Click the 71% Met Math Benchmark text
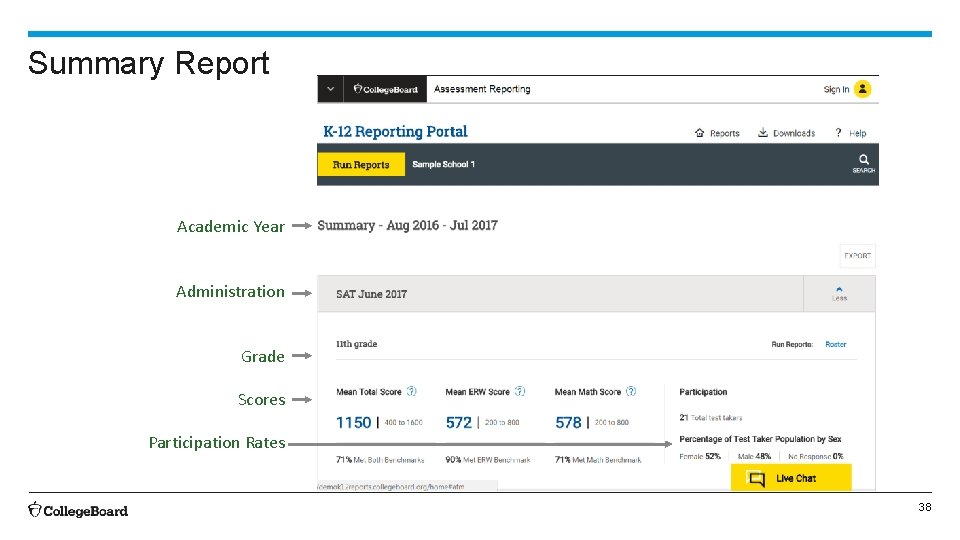Image resolution: width=960 pixels, height=540 pixels. coord(598,460)
